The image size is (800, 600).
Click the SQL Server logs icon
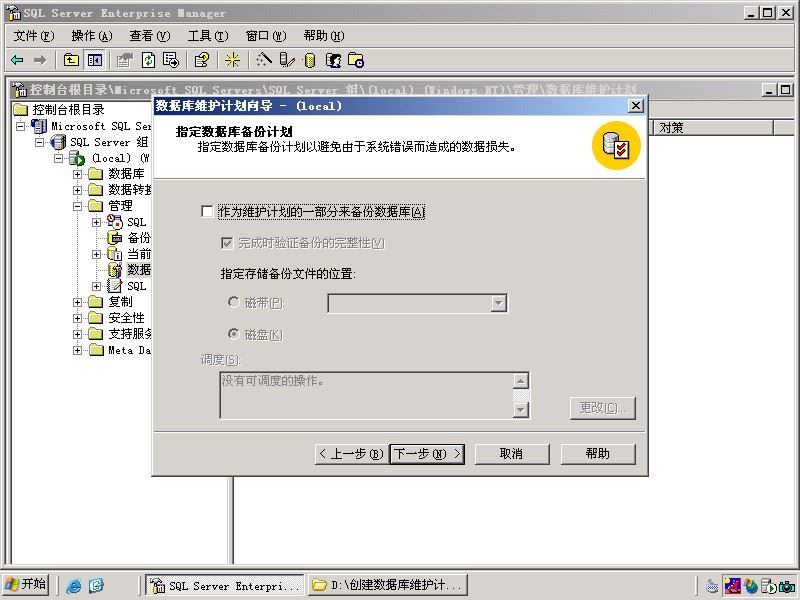point(115,286)
